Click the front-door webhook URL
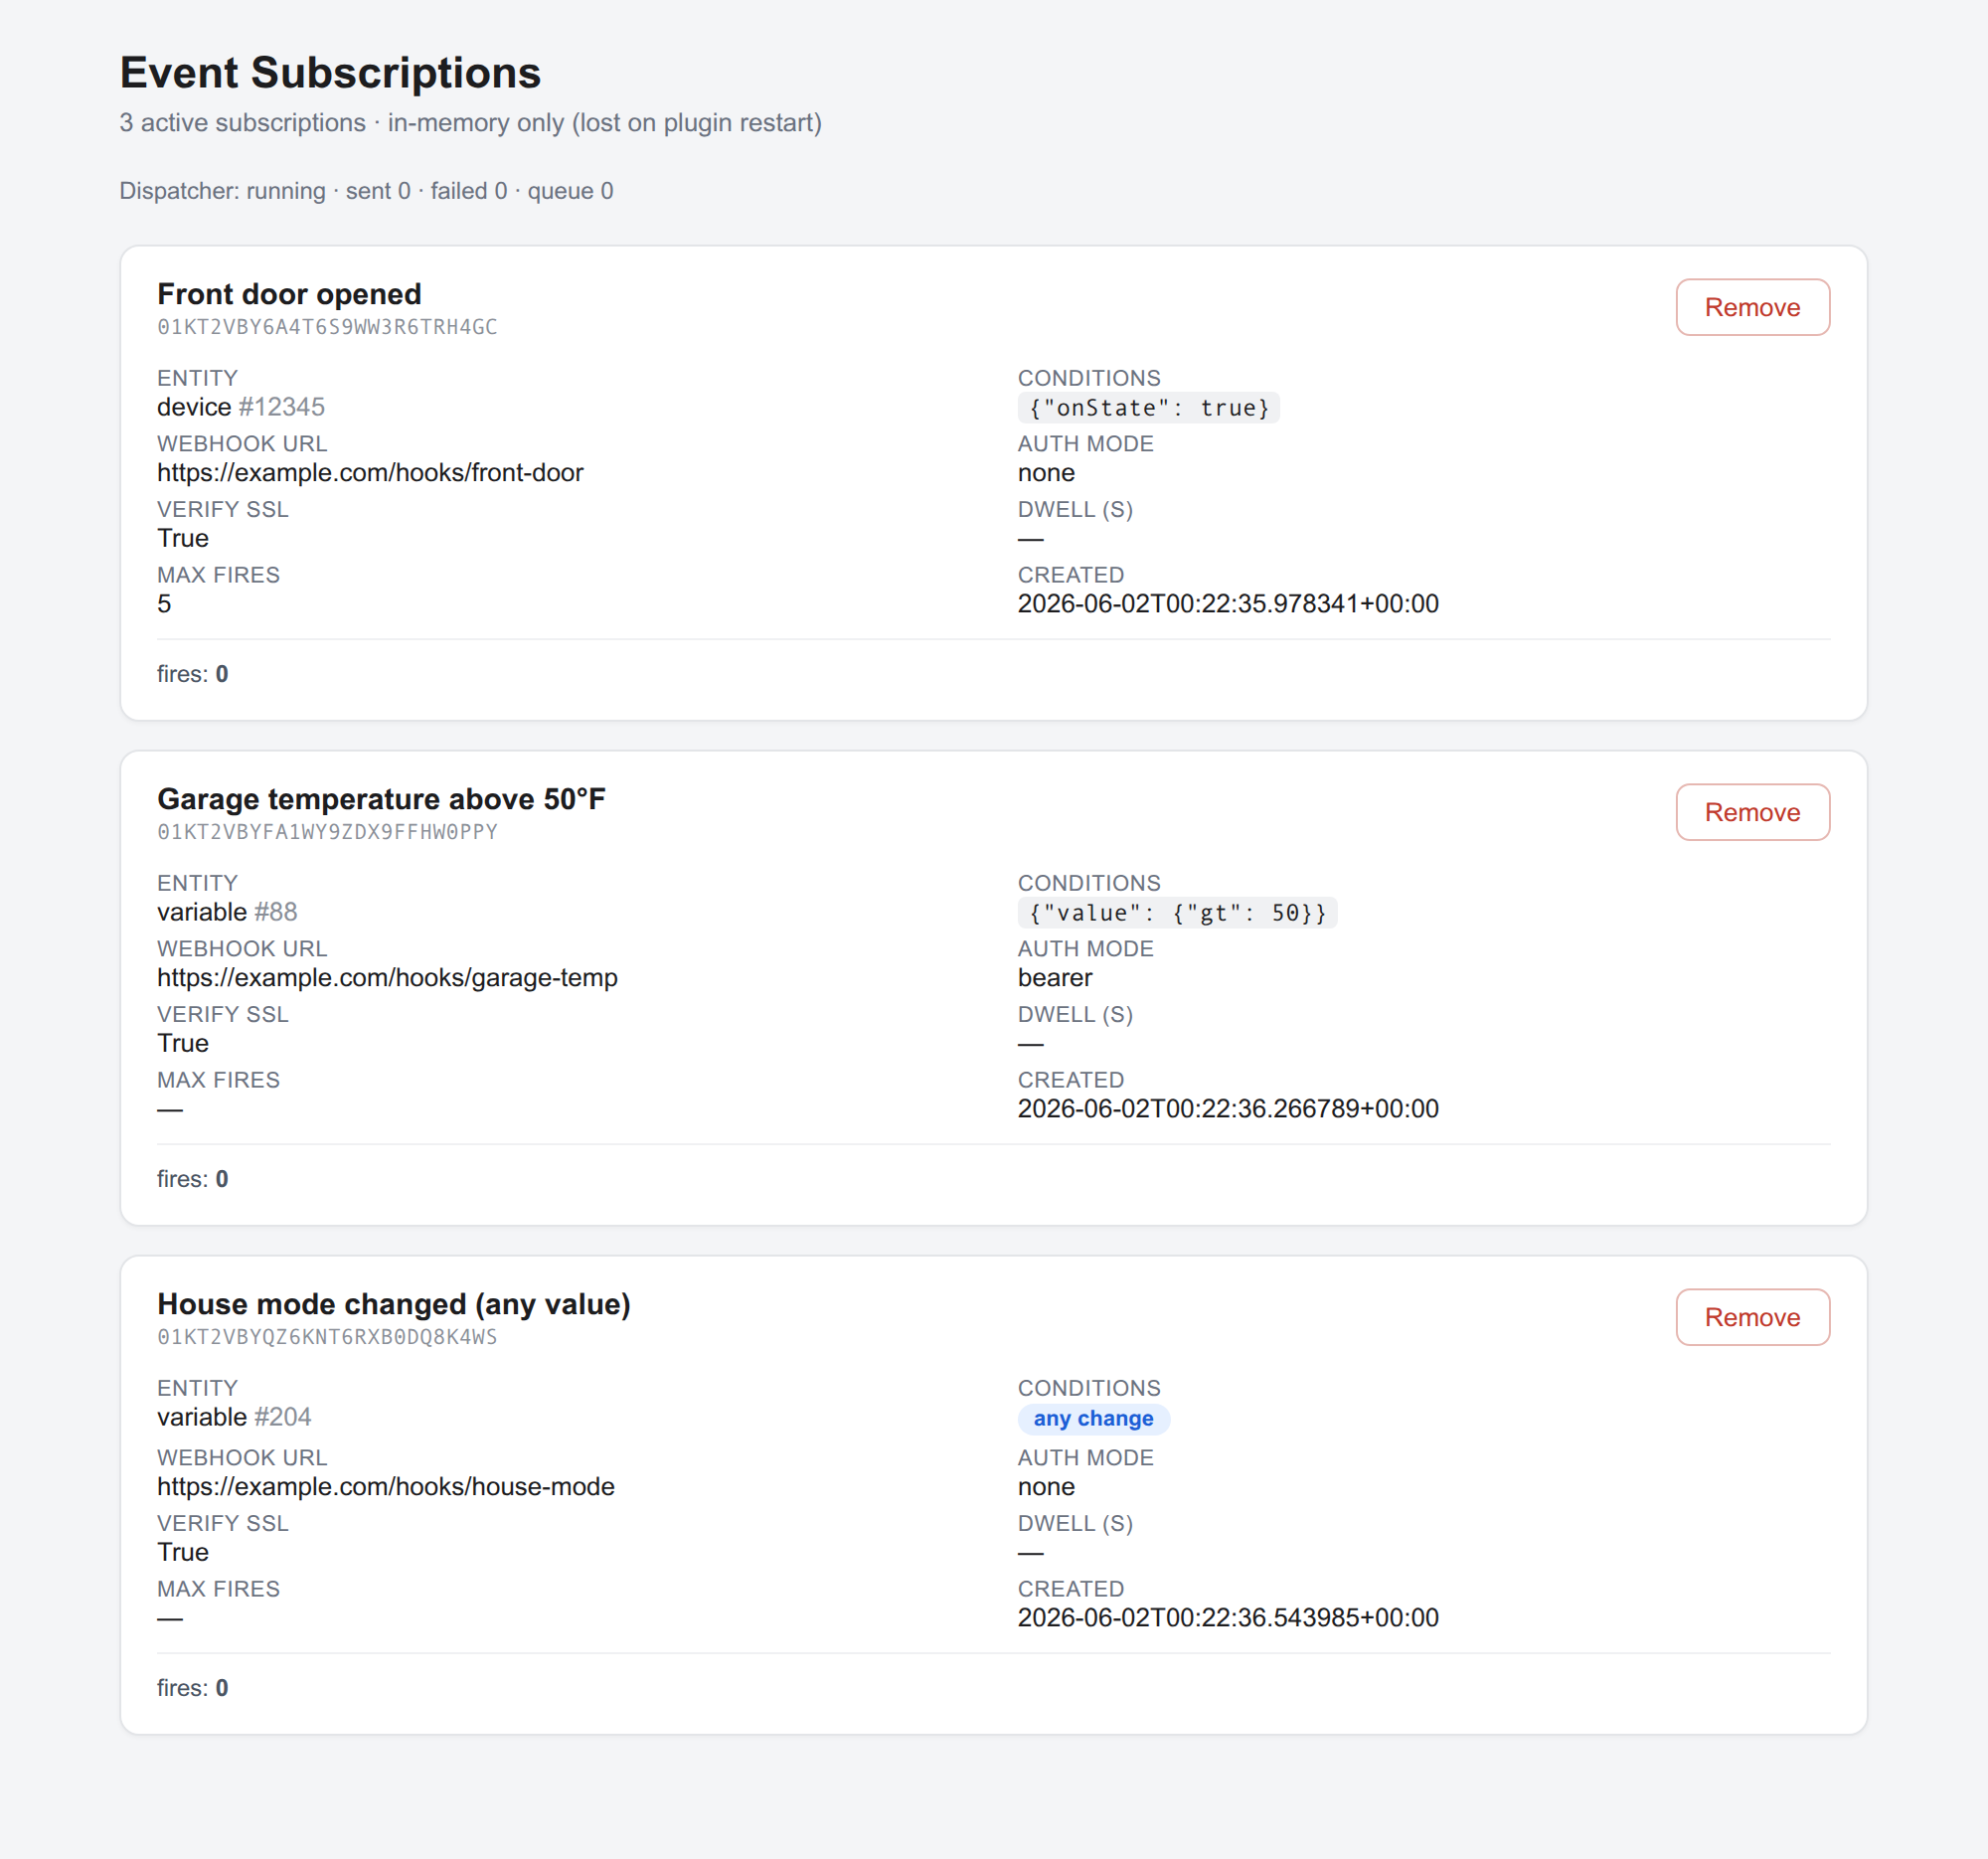Viewport: 1988px width, 1859px height. pyautogui.click(x=370, y=473)
